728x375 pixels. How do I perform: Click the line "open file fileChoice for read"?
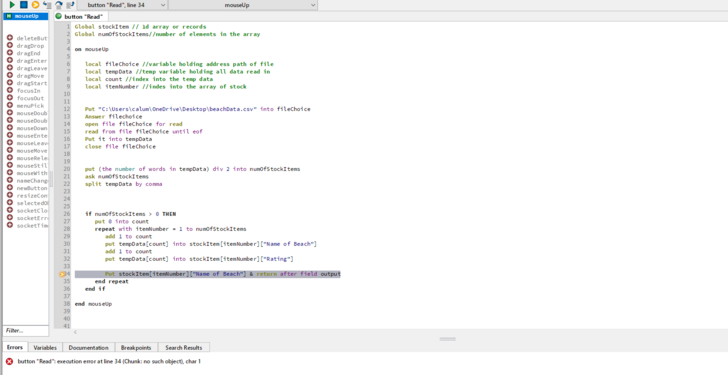(x=134, y=124)
